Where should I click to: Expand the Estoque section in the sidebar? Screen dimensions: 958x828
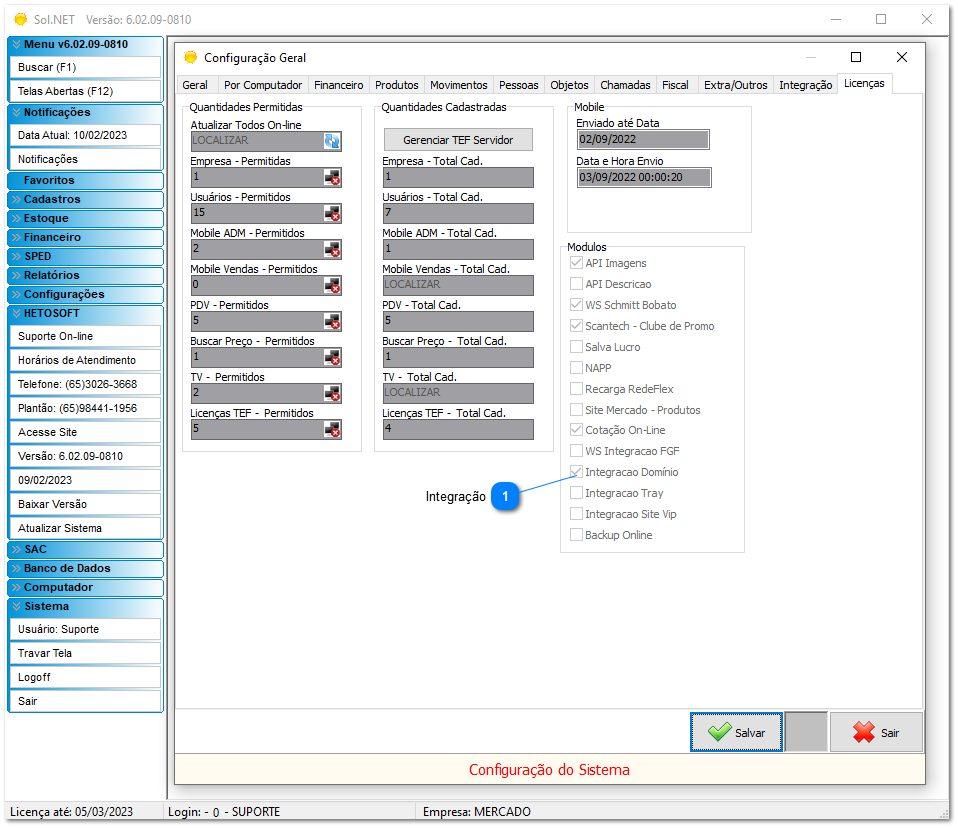pos(85,218)
